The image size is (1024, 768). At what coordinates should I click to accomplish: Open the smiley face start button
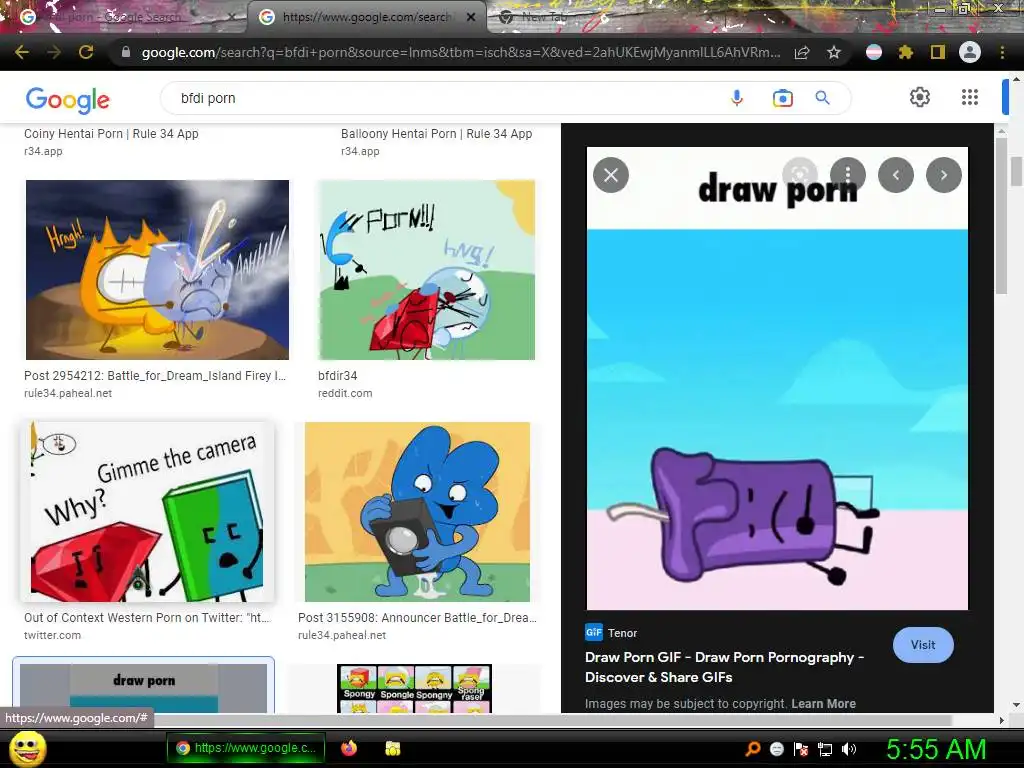pyautogui.click(x=27, y=748)
